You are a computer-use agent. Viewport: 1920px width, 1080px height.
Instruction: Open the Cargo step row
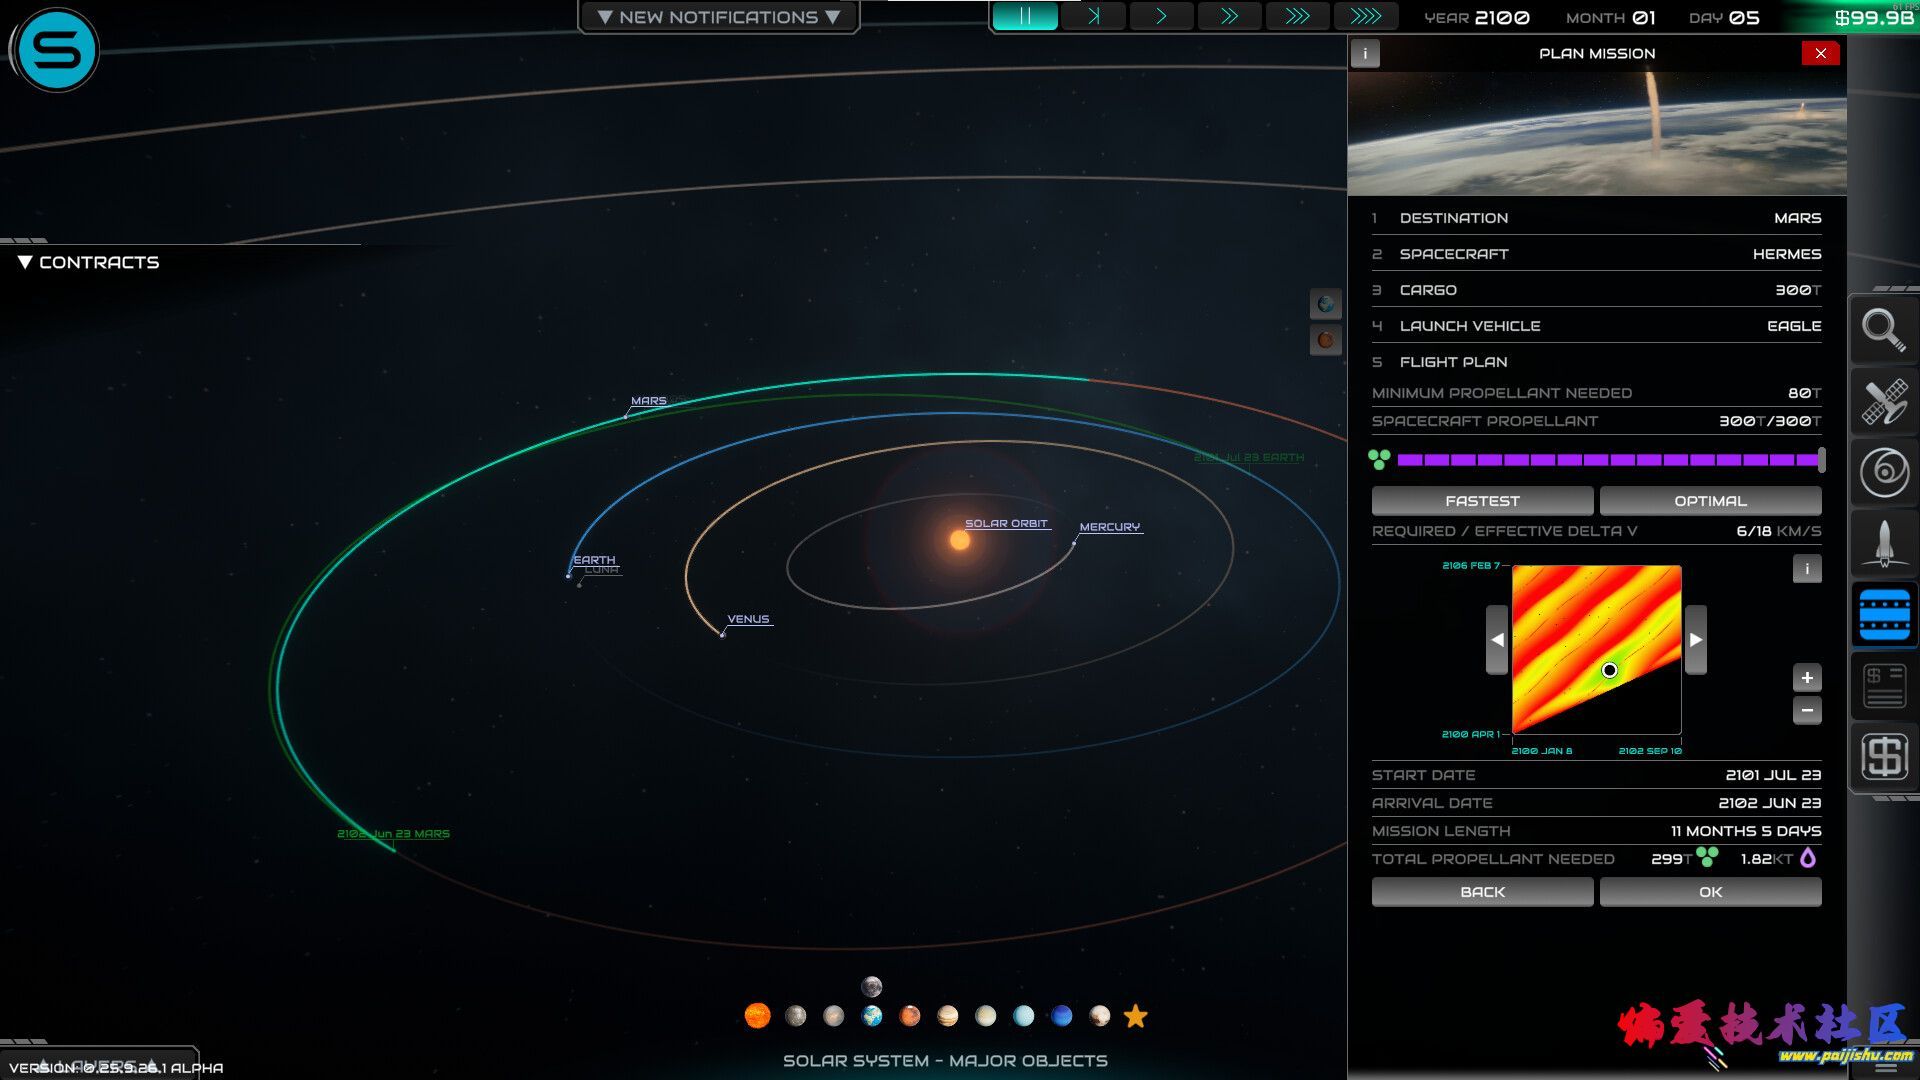click(1596, 290)
